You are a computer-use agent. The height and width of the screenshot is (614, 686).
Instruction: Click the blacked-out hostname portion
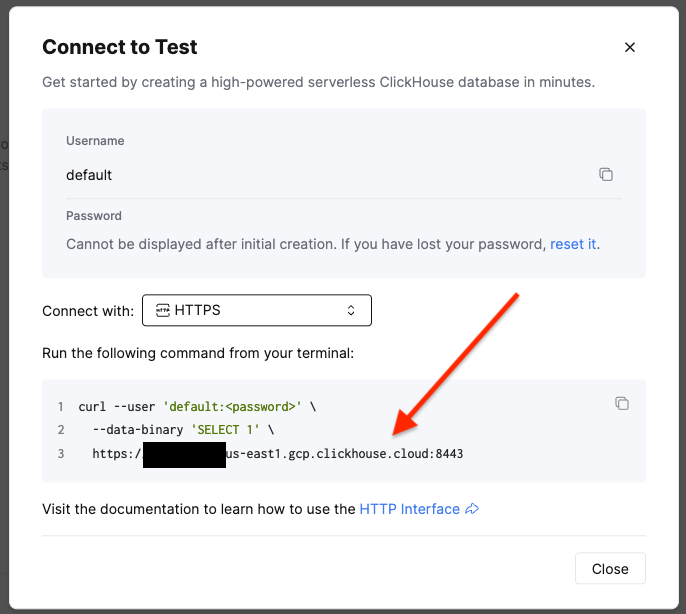click(x=184, y=455)
